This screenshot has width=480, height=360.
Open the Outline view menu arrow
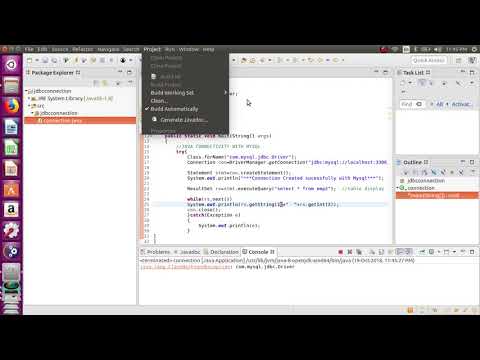tap(473, 172)
